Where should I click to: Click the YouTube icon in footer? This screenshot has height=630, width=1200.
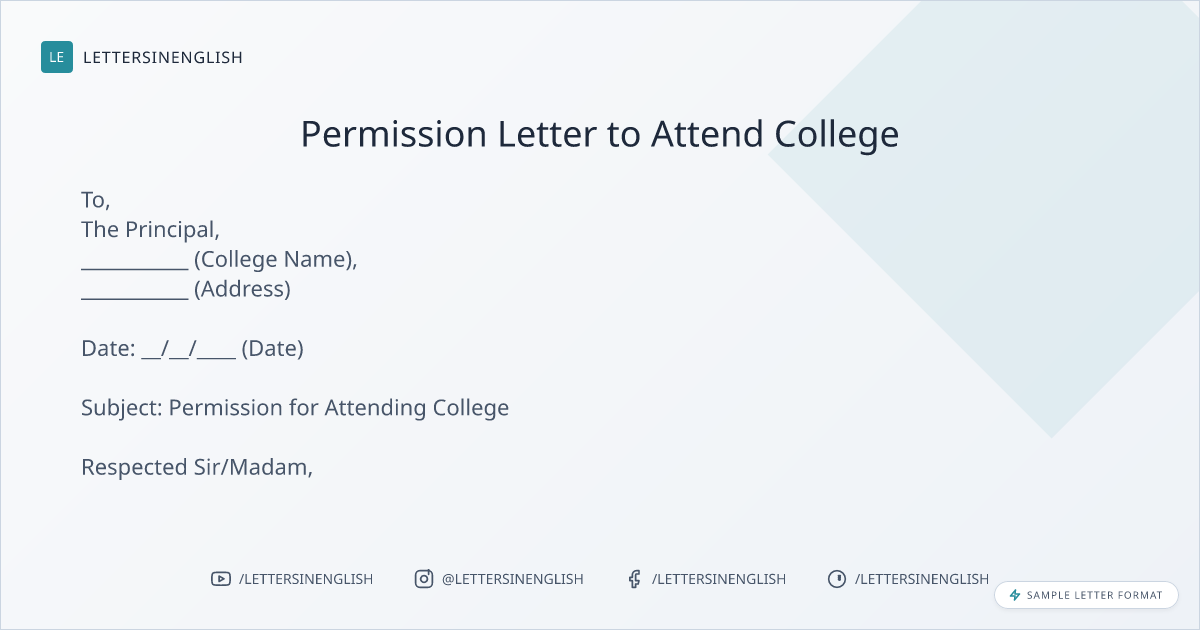coord(221,579)
